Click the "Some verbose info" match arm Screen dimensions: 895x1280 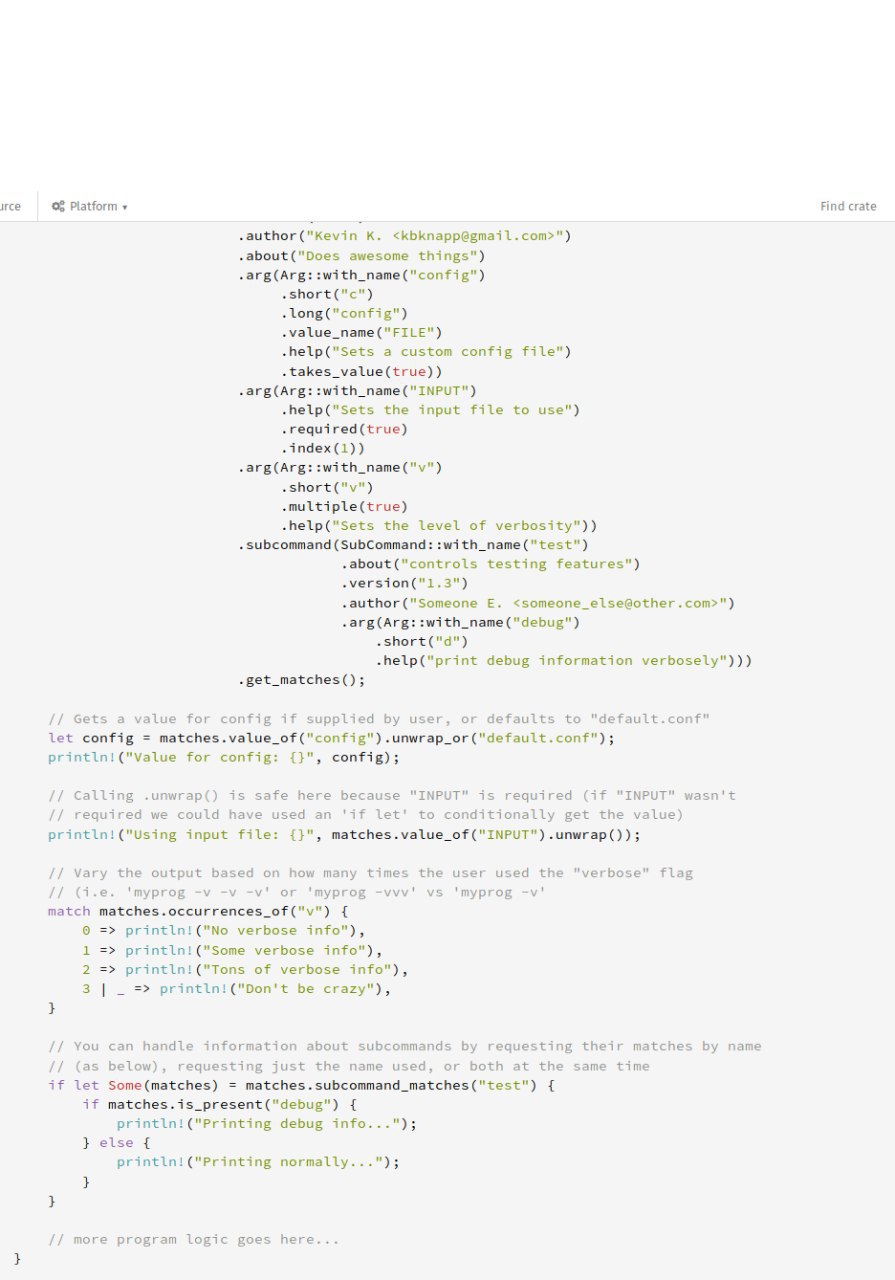[x=232, y=950]
